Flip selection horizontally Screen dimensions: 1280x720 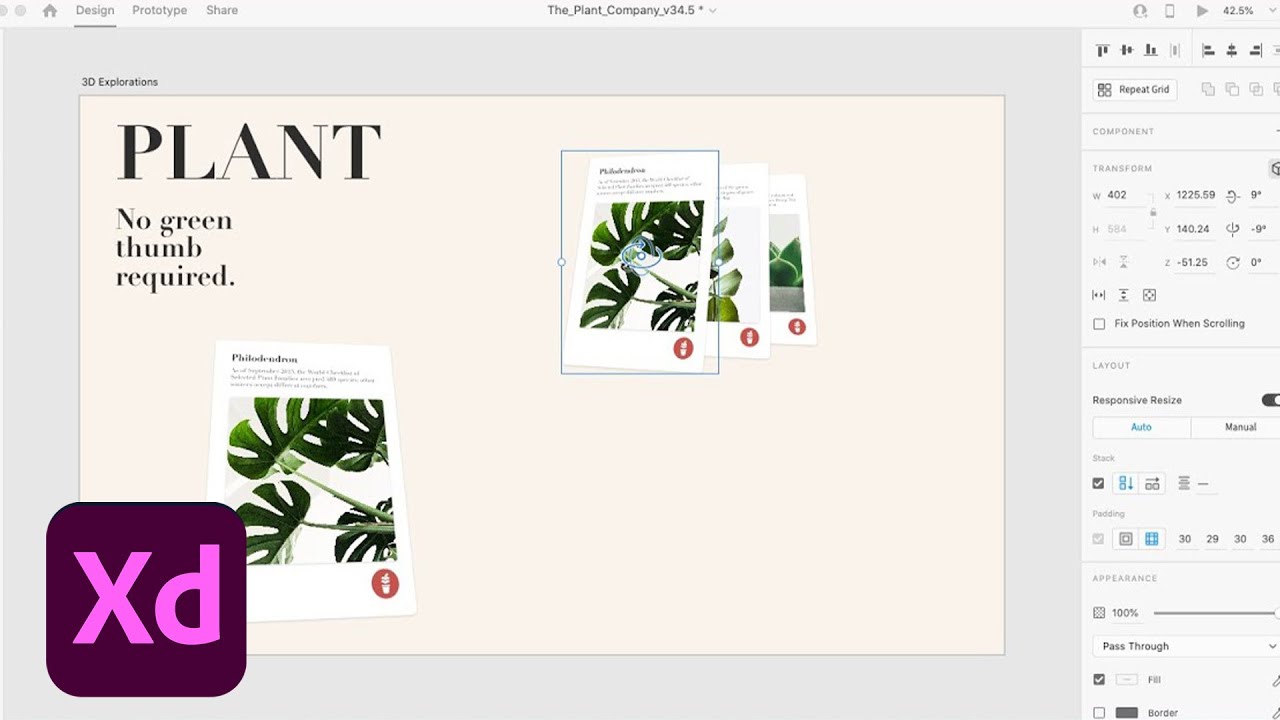tap(1100, 262)
